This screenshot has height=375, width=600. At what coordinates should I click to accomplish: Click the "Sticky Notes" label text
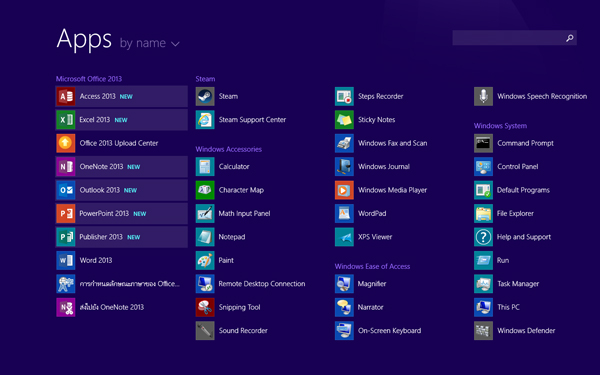point(377,120)
